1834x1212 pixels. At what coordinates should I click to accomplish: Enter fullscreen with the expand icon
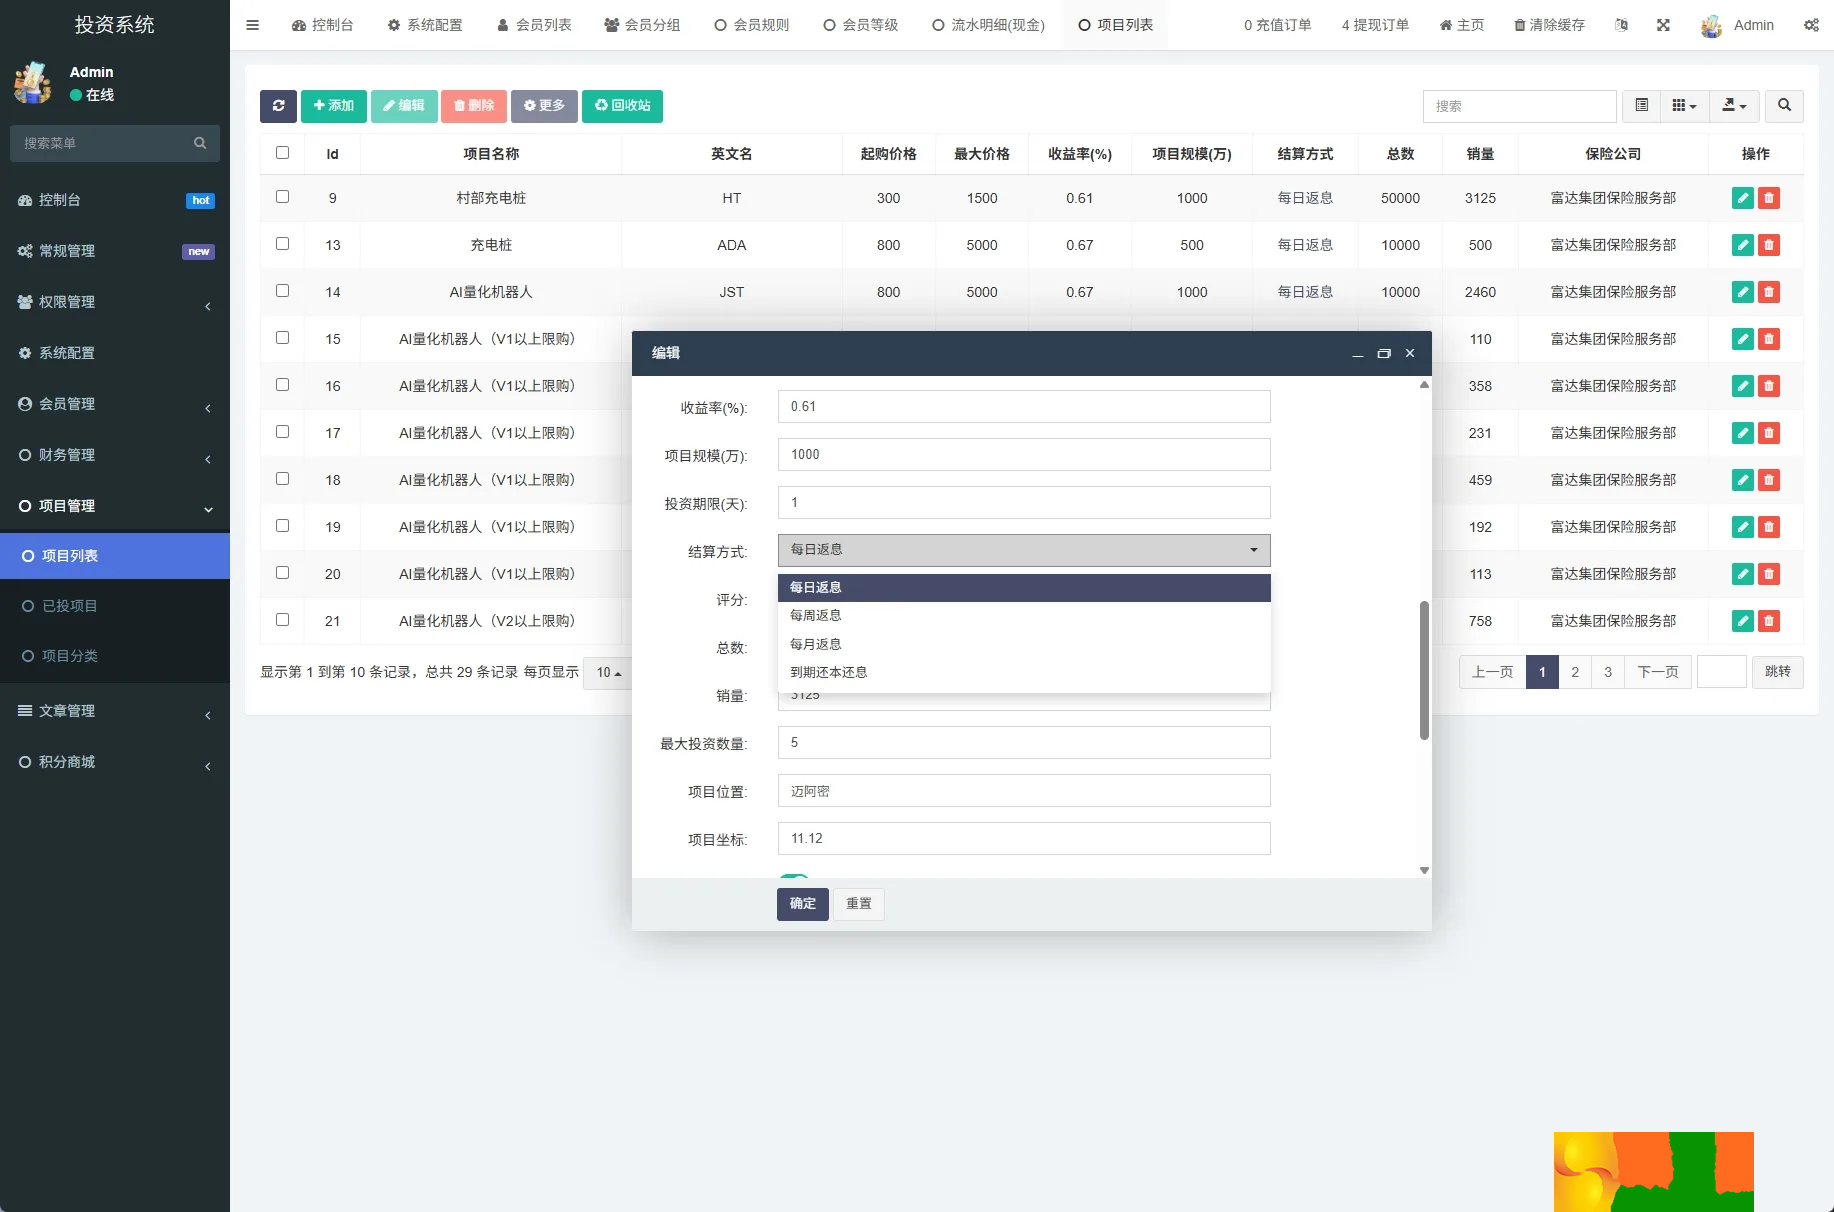point(1663,25)
